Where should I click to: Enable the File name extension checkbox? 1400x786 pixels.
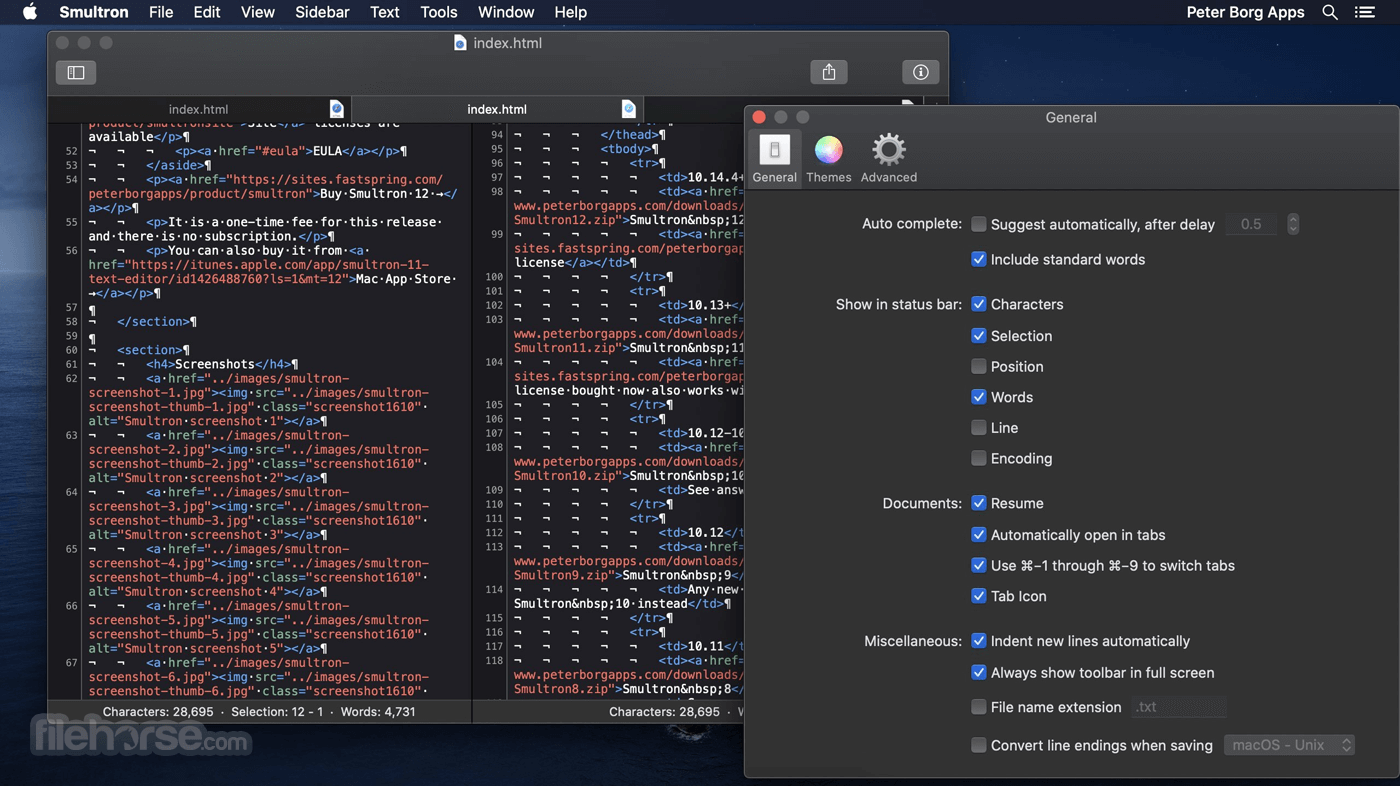979,707
